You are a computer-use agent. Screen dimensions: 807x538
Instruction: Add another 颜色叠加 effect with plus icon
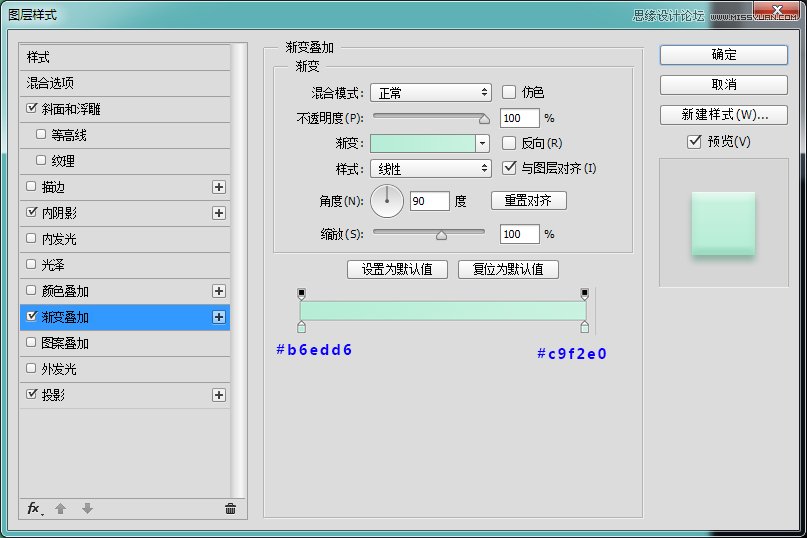tap(219, 291)
